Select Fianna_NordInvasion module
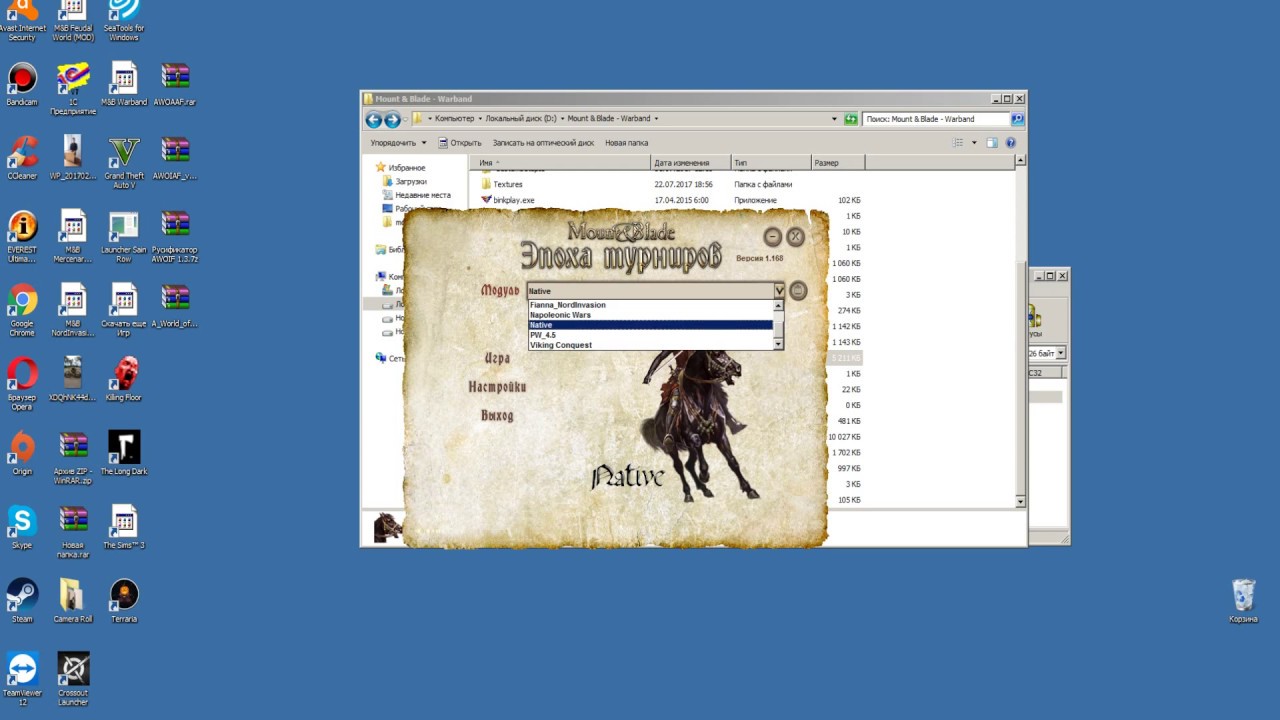This screenshot has height=720, width=1280. coord(651,305)
